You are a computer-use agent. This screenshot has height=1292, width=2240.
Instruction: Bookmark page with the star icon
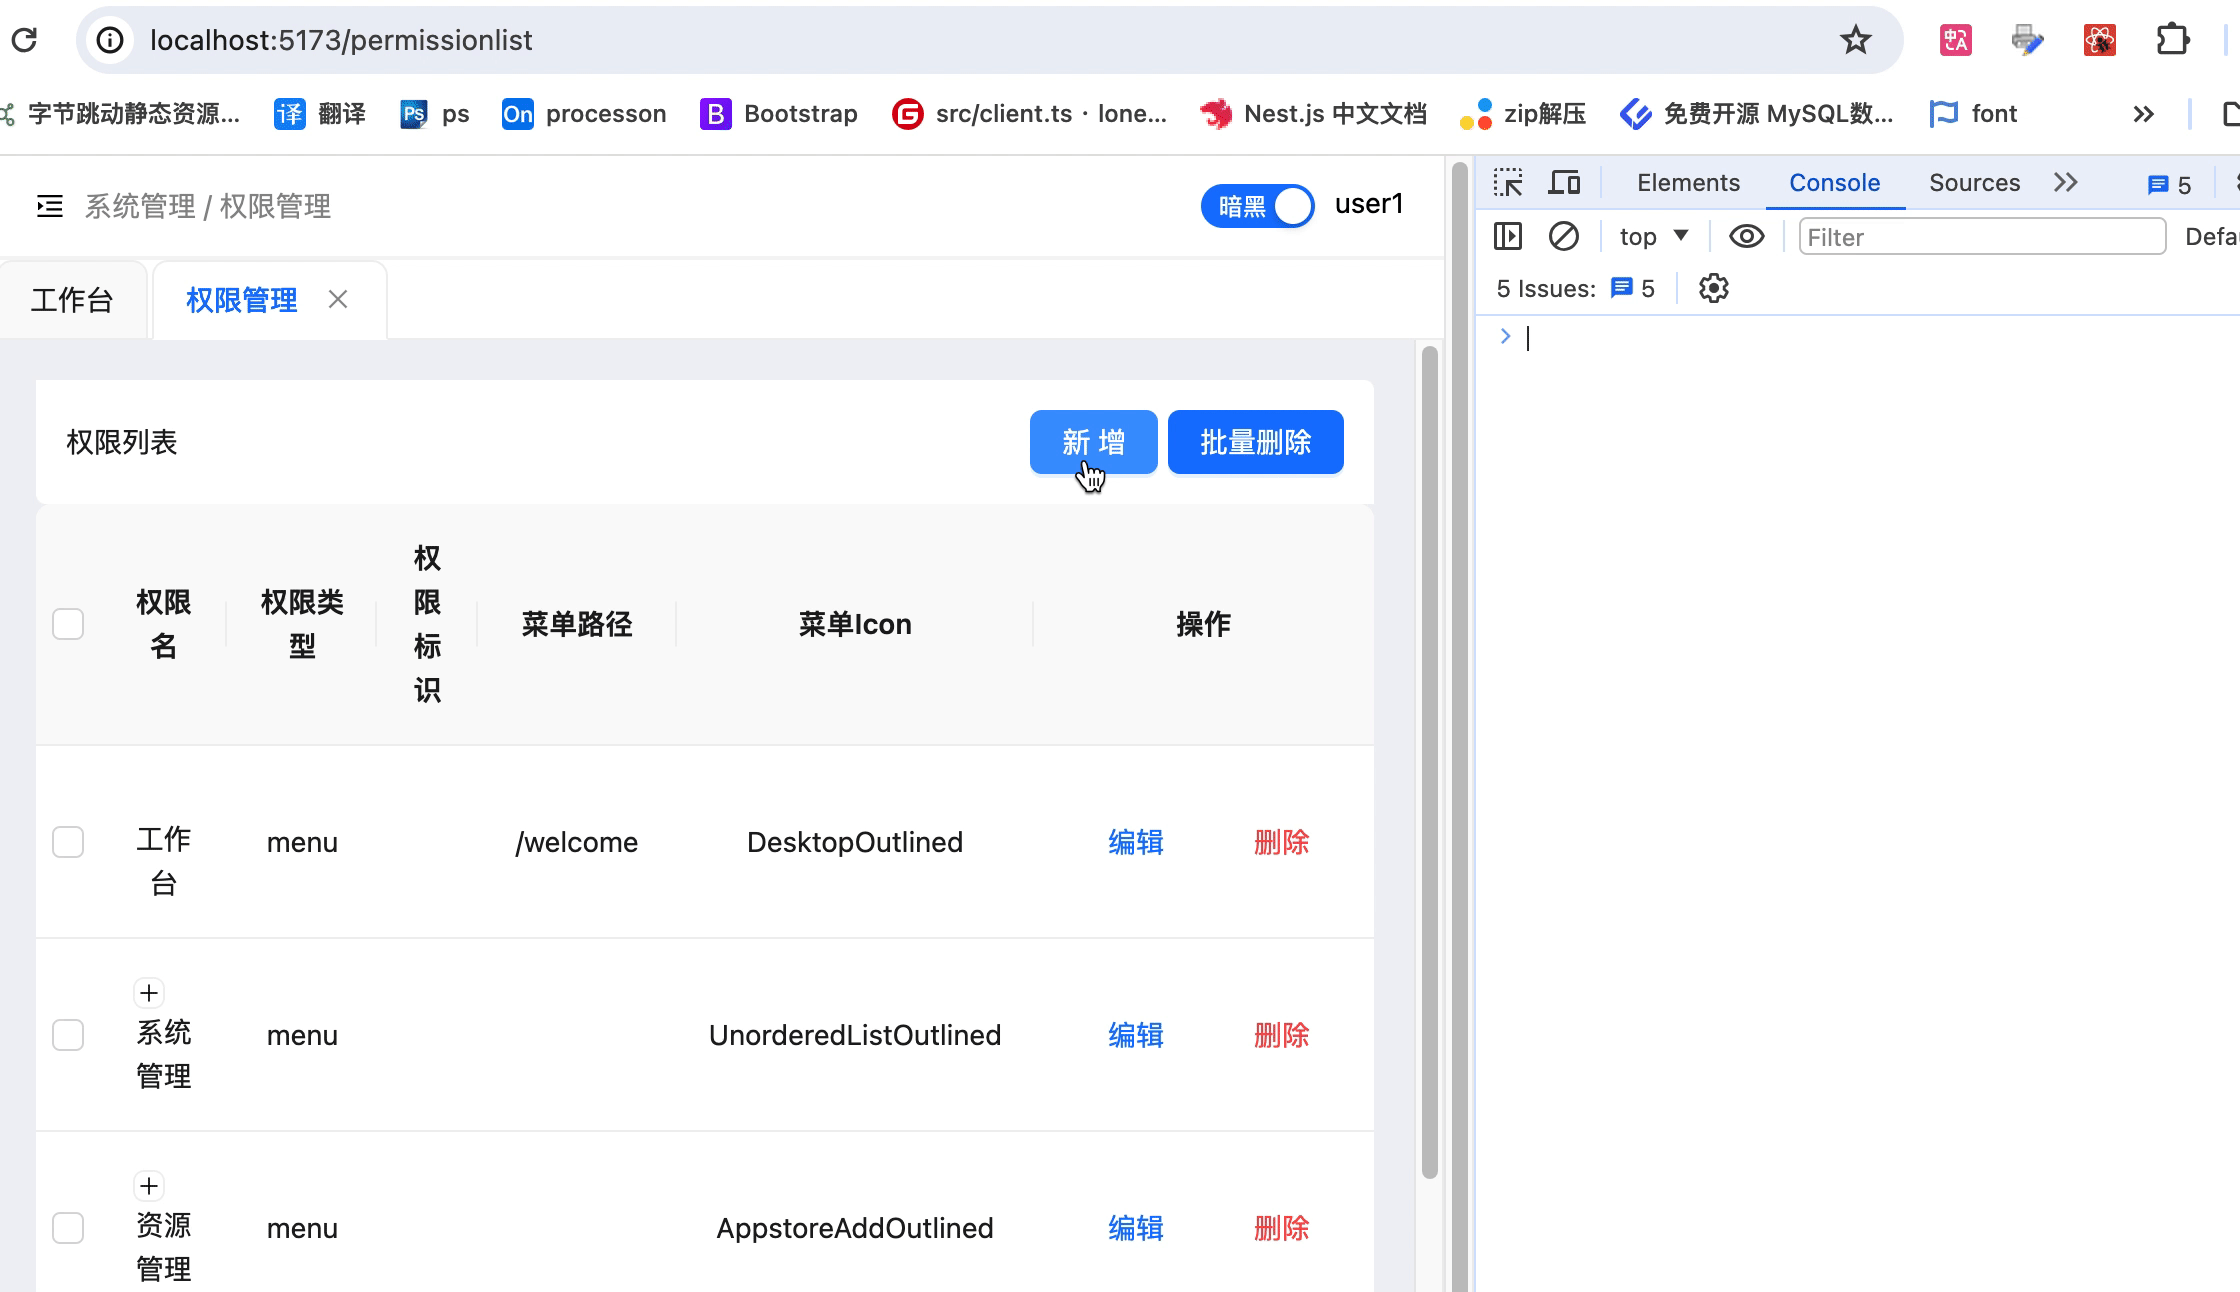(x=1855, y=40)
